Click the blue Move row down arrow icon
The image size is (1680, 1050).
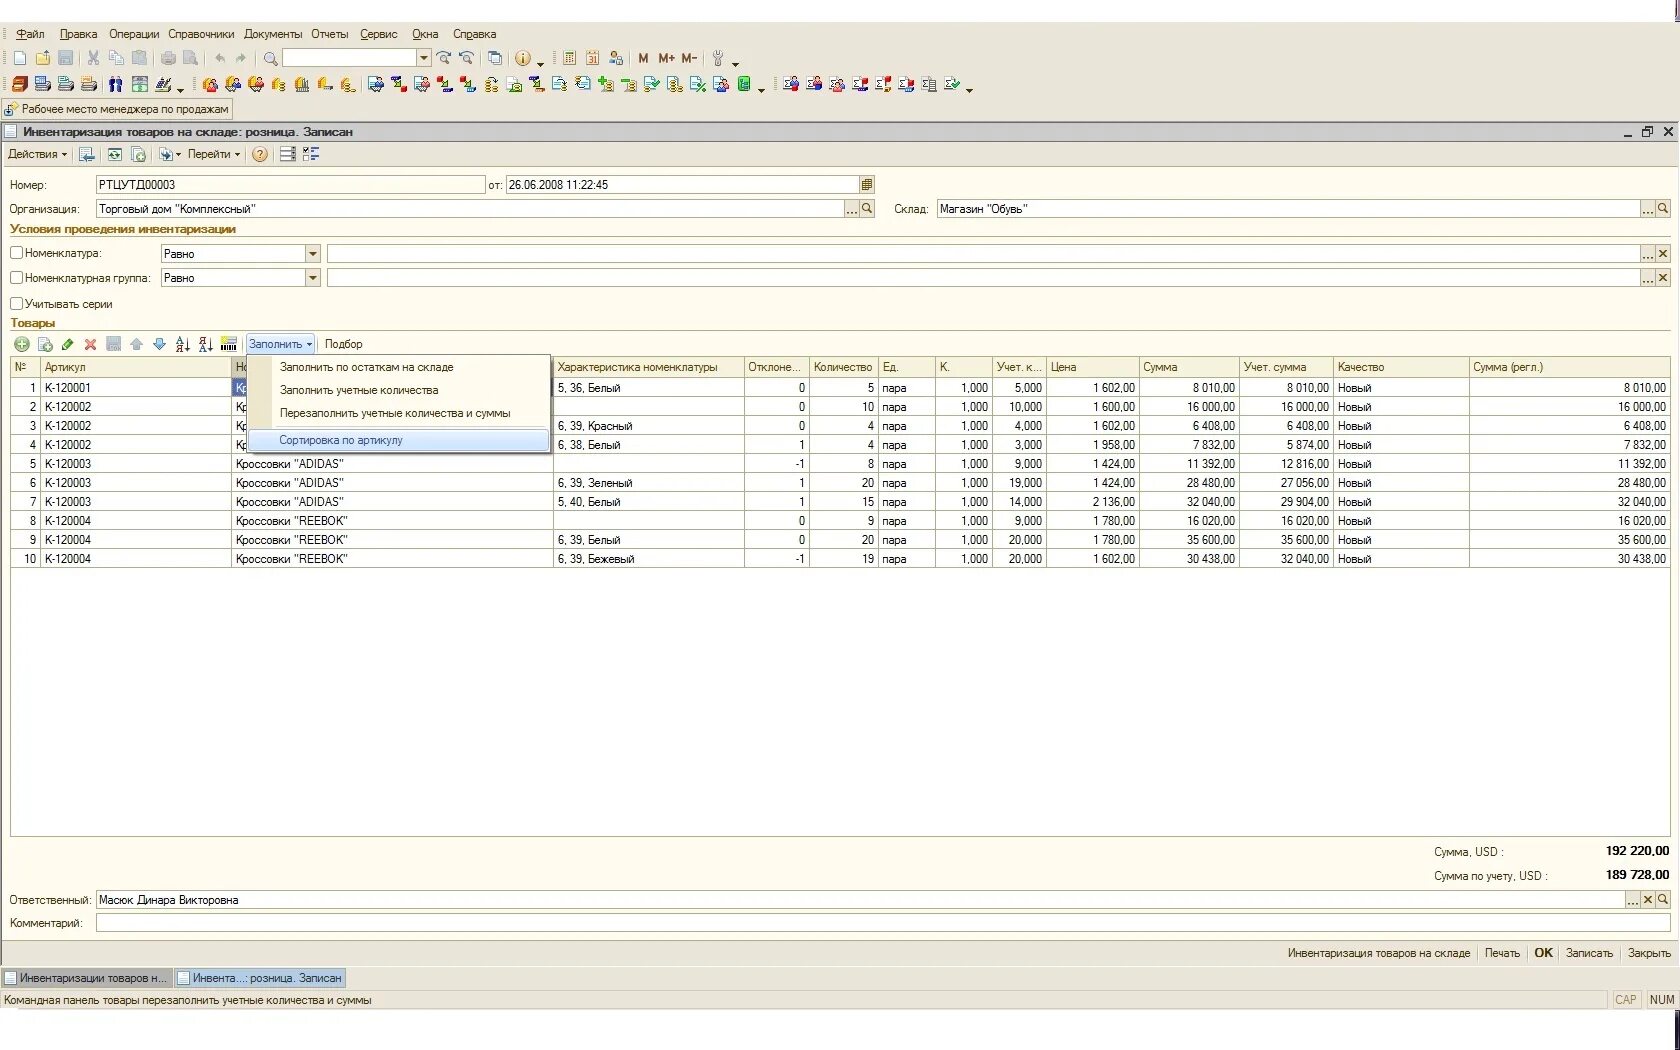(x=159, y=344)
